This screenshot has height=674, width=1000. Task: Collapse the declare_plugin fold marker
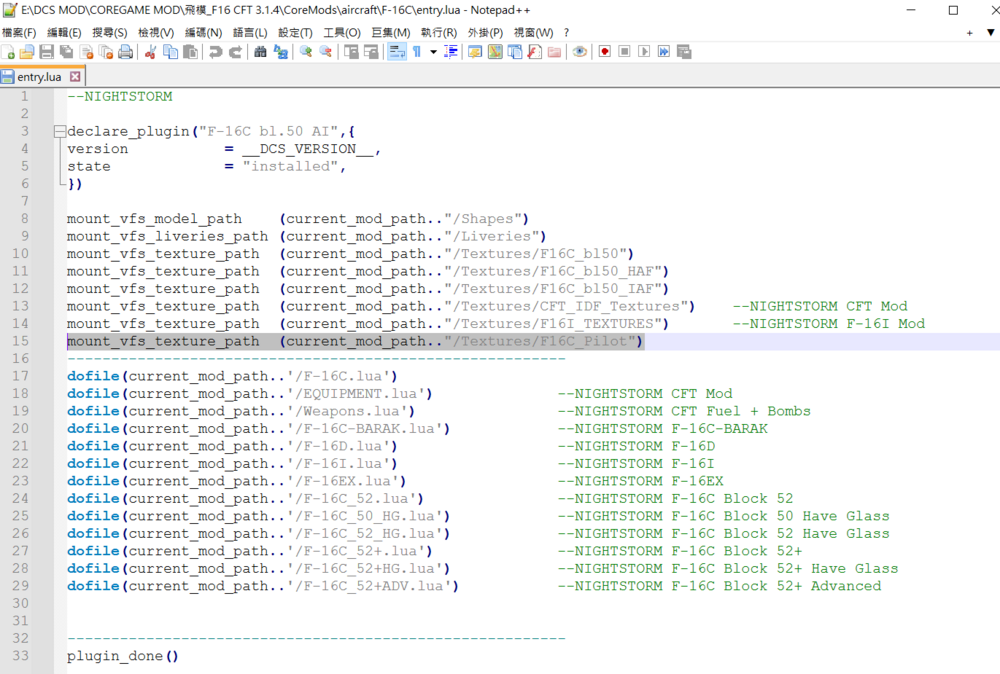[x=60, y=131]
